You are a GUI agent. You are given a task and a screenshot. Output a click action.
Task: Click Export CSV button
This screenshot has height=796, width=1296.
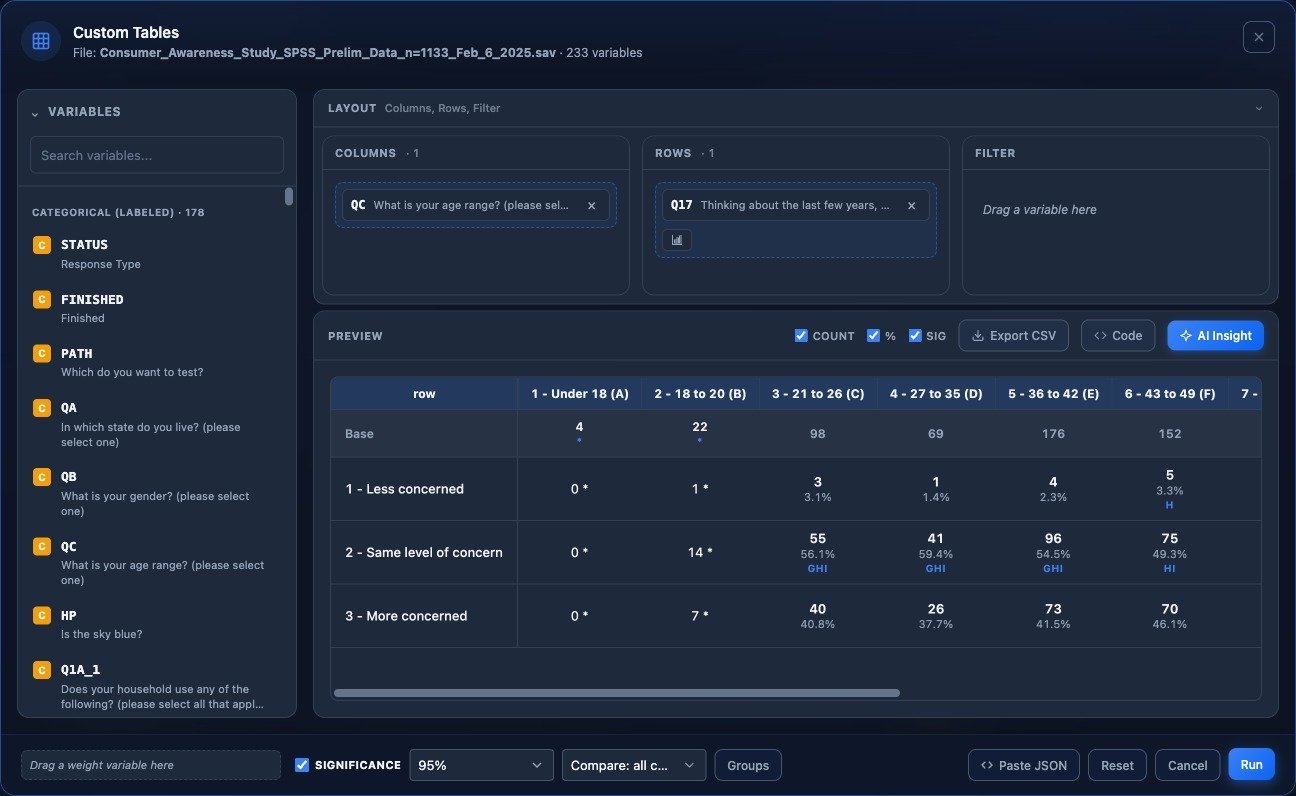pos(1013,336)
